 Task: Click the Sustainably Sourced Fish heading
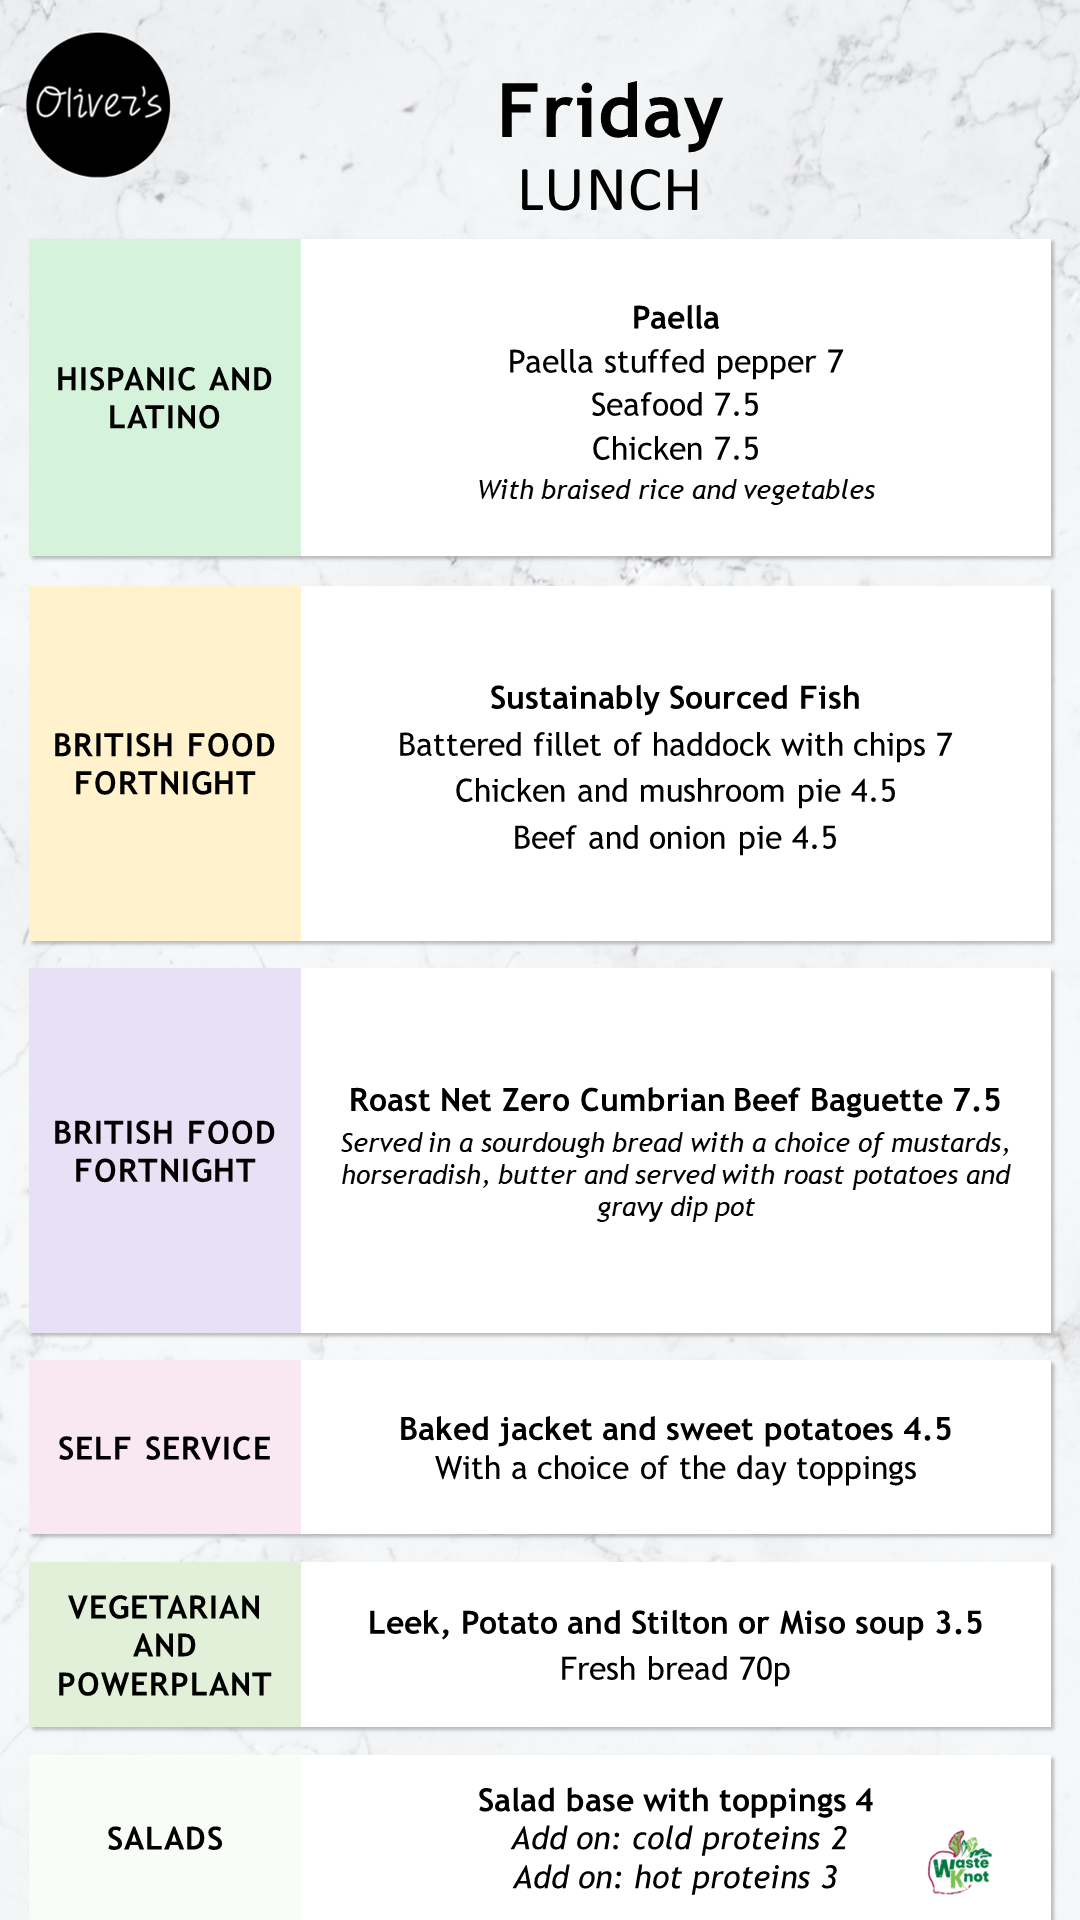[675, 698]
